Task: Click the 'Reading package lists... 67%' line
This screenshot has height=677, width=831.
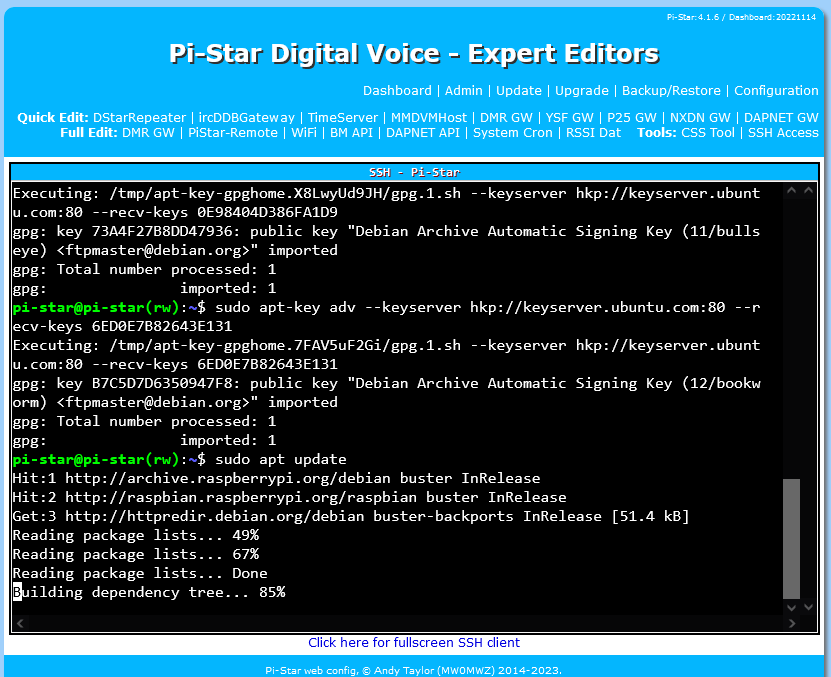Action: [x=136, y=554]
